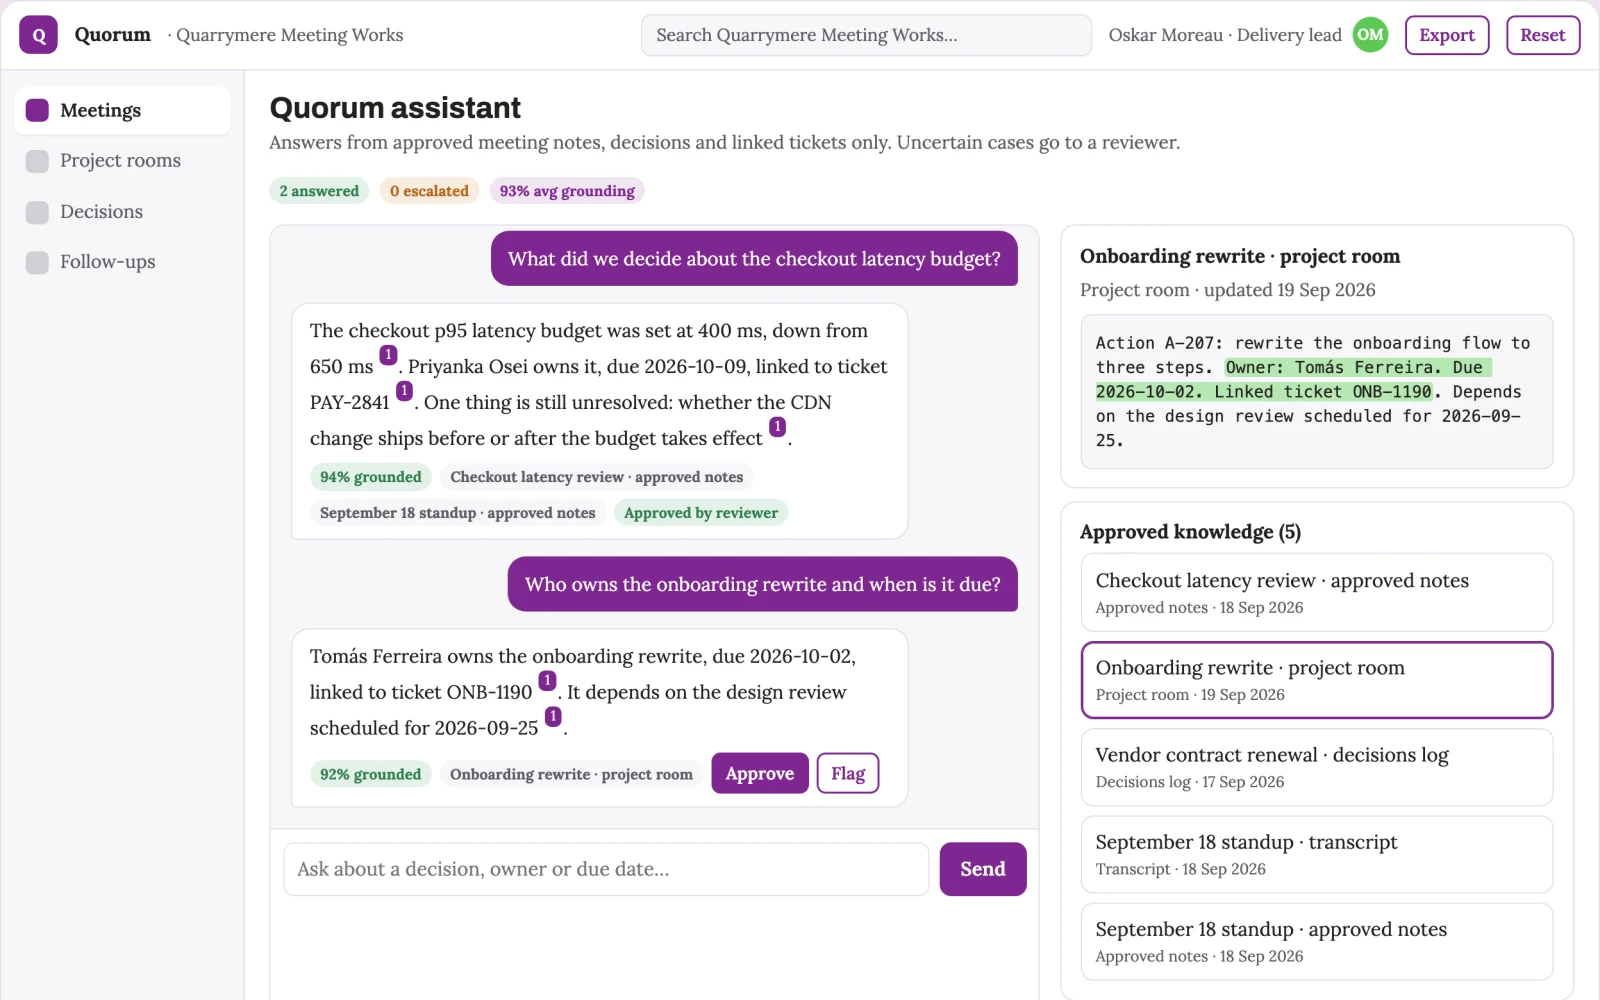
Task: Click the Reset button
Action: [x=1542, y=35]
